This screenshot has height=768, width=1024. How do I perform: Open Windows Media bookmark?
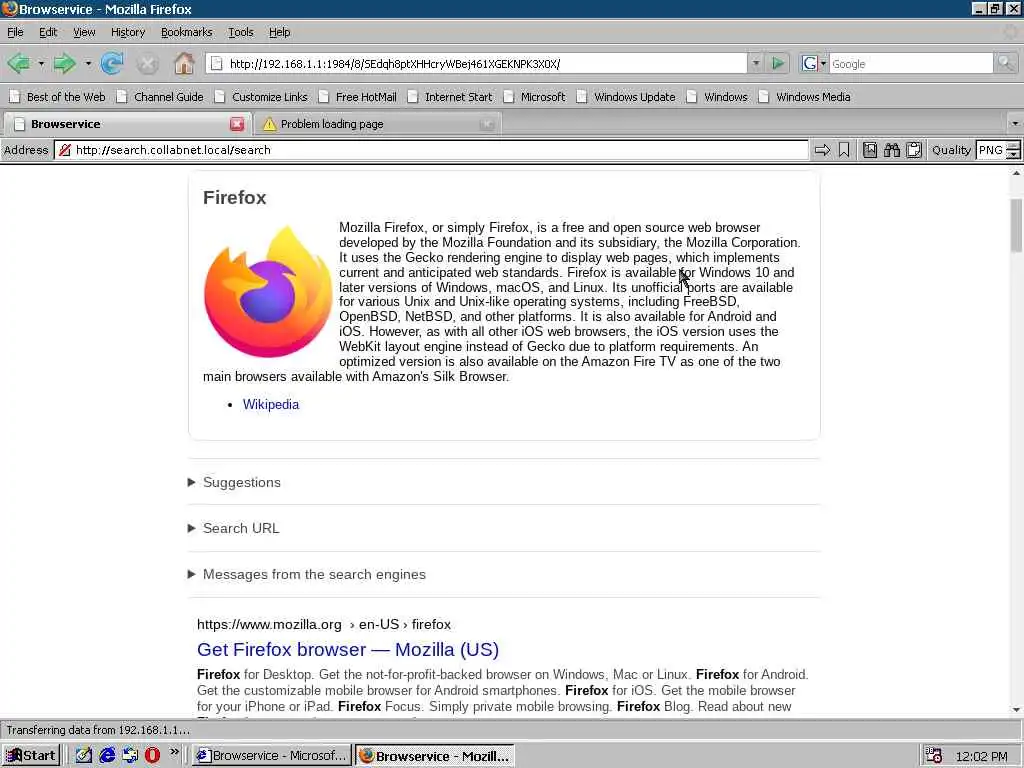click(x=805, y=97)
